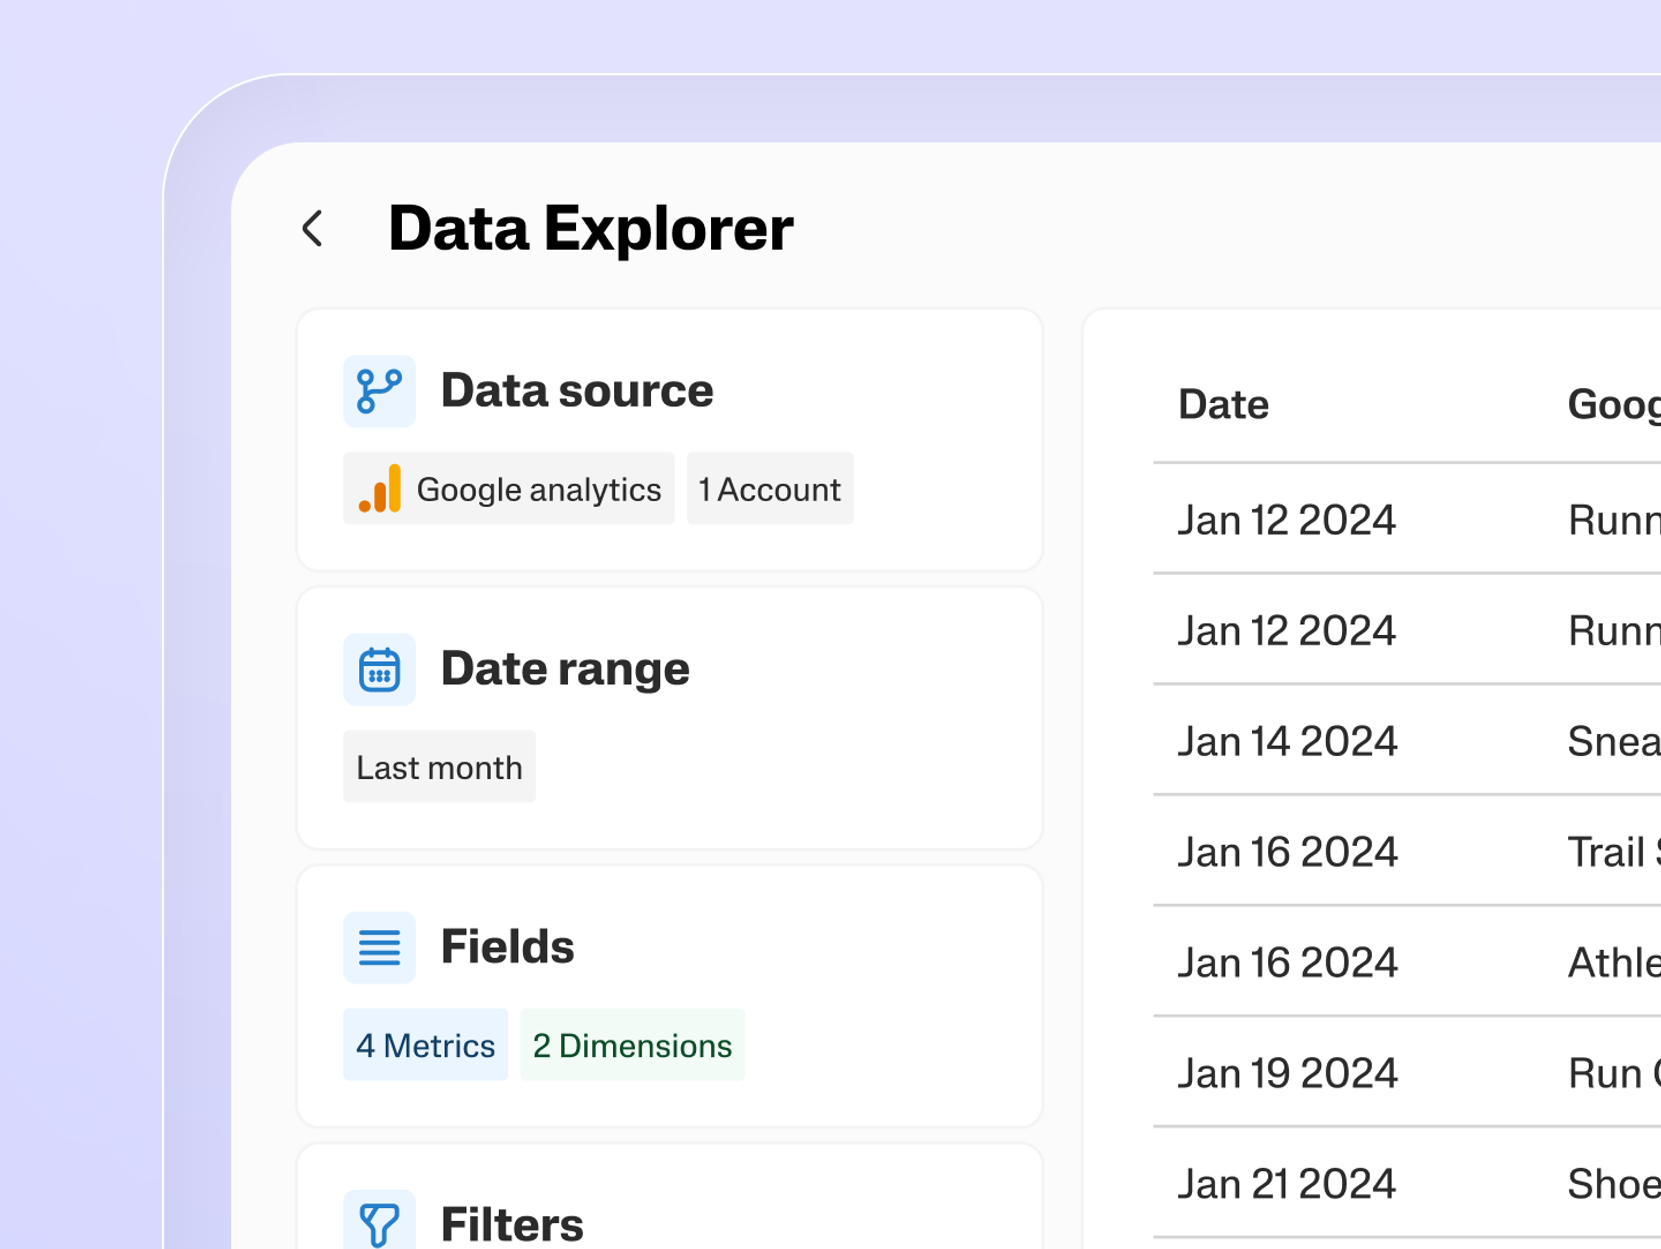Select the Google analytics source chip
The height and width of the screenshot is (1249, 1661).
[509, 489]
